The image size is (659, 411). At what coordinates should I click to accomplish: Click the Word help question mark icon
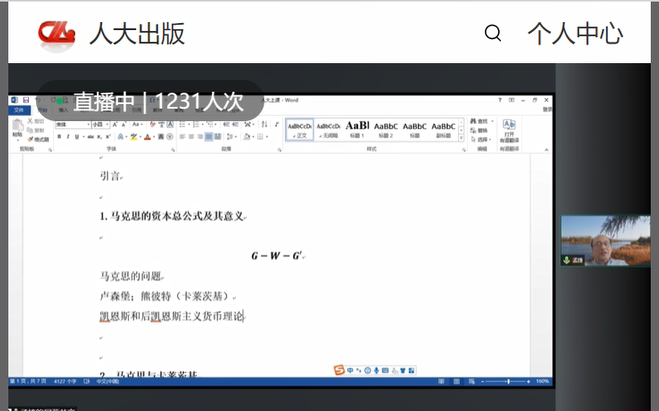coord(500,100)
